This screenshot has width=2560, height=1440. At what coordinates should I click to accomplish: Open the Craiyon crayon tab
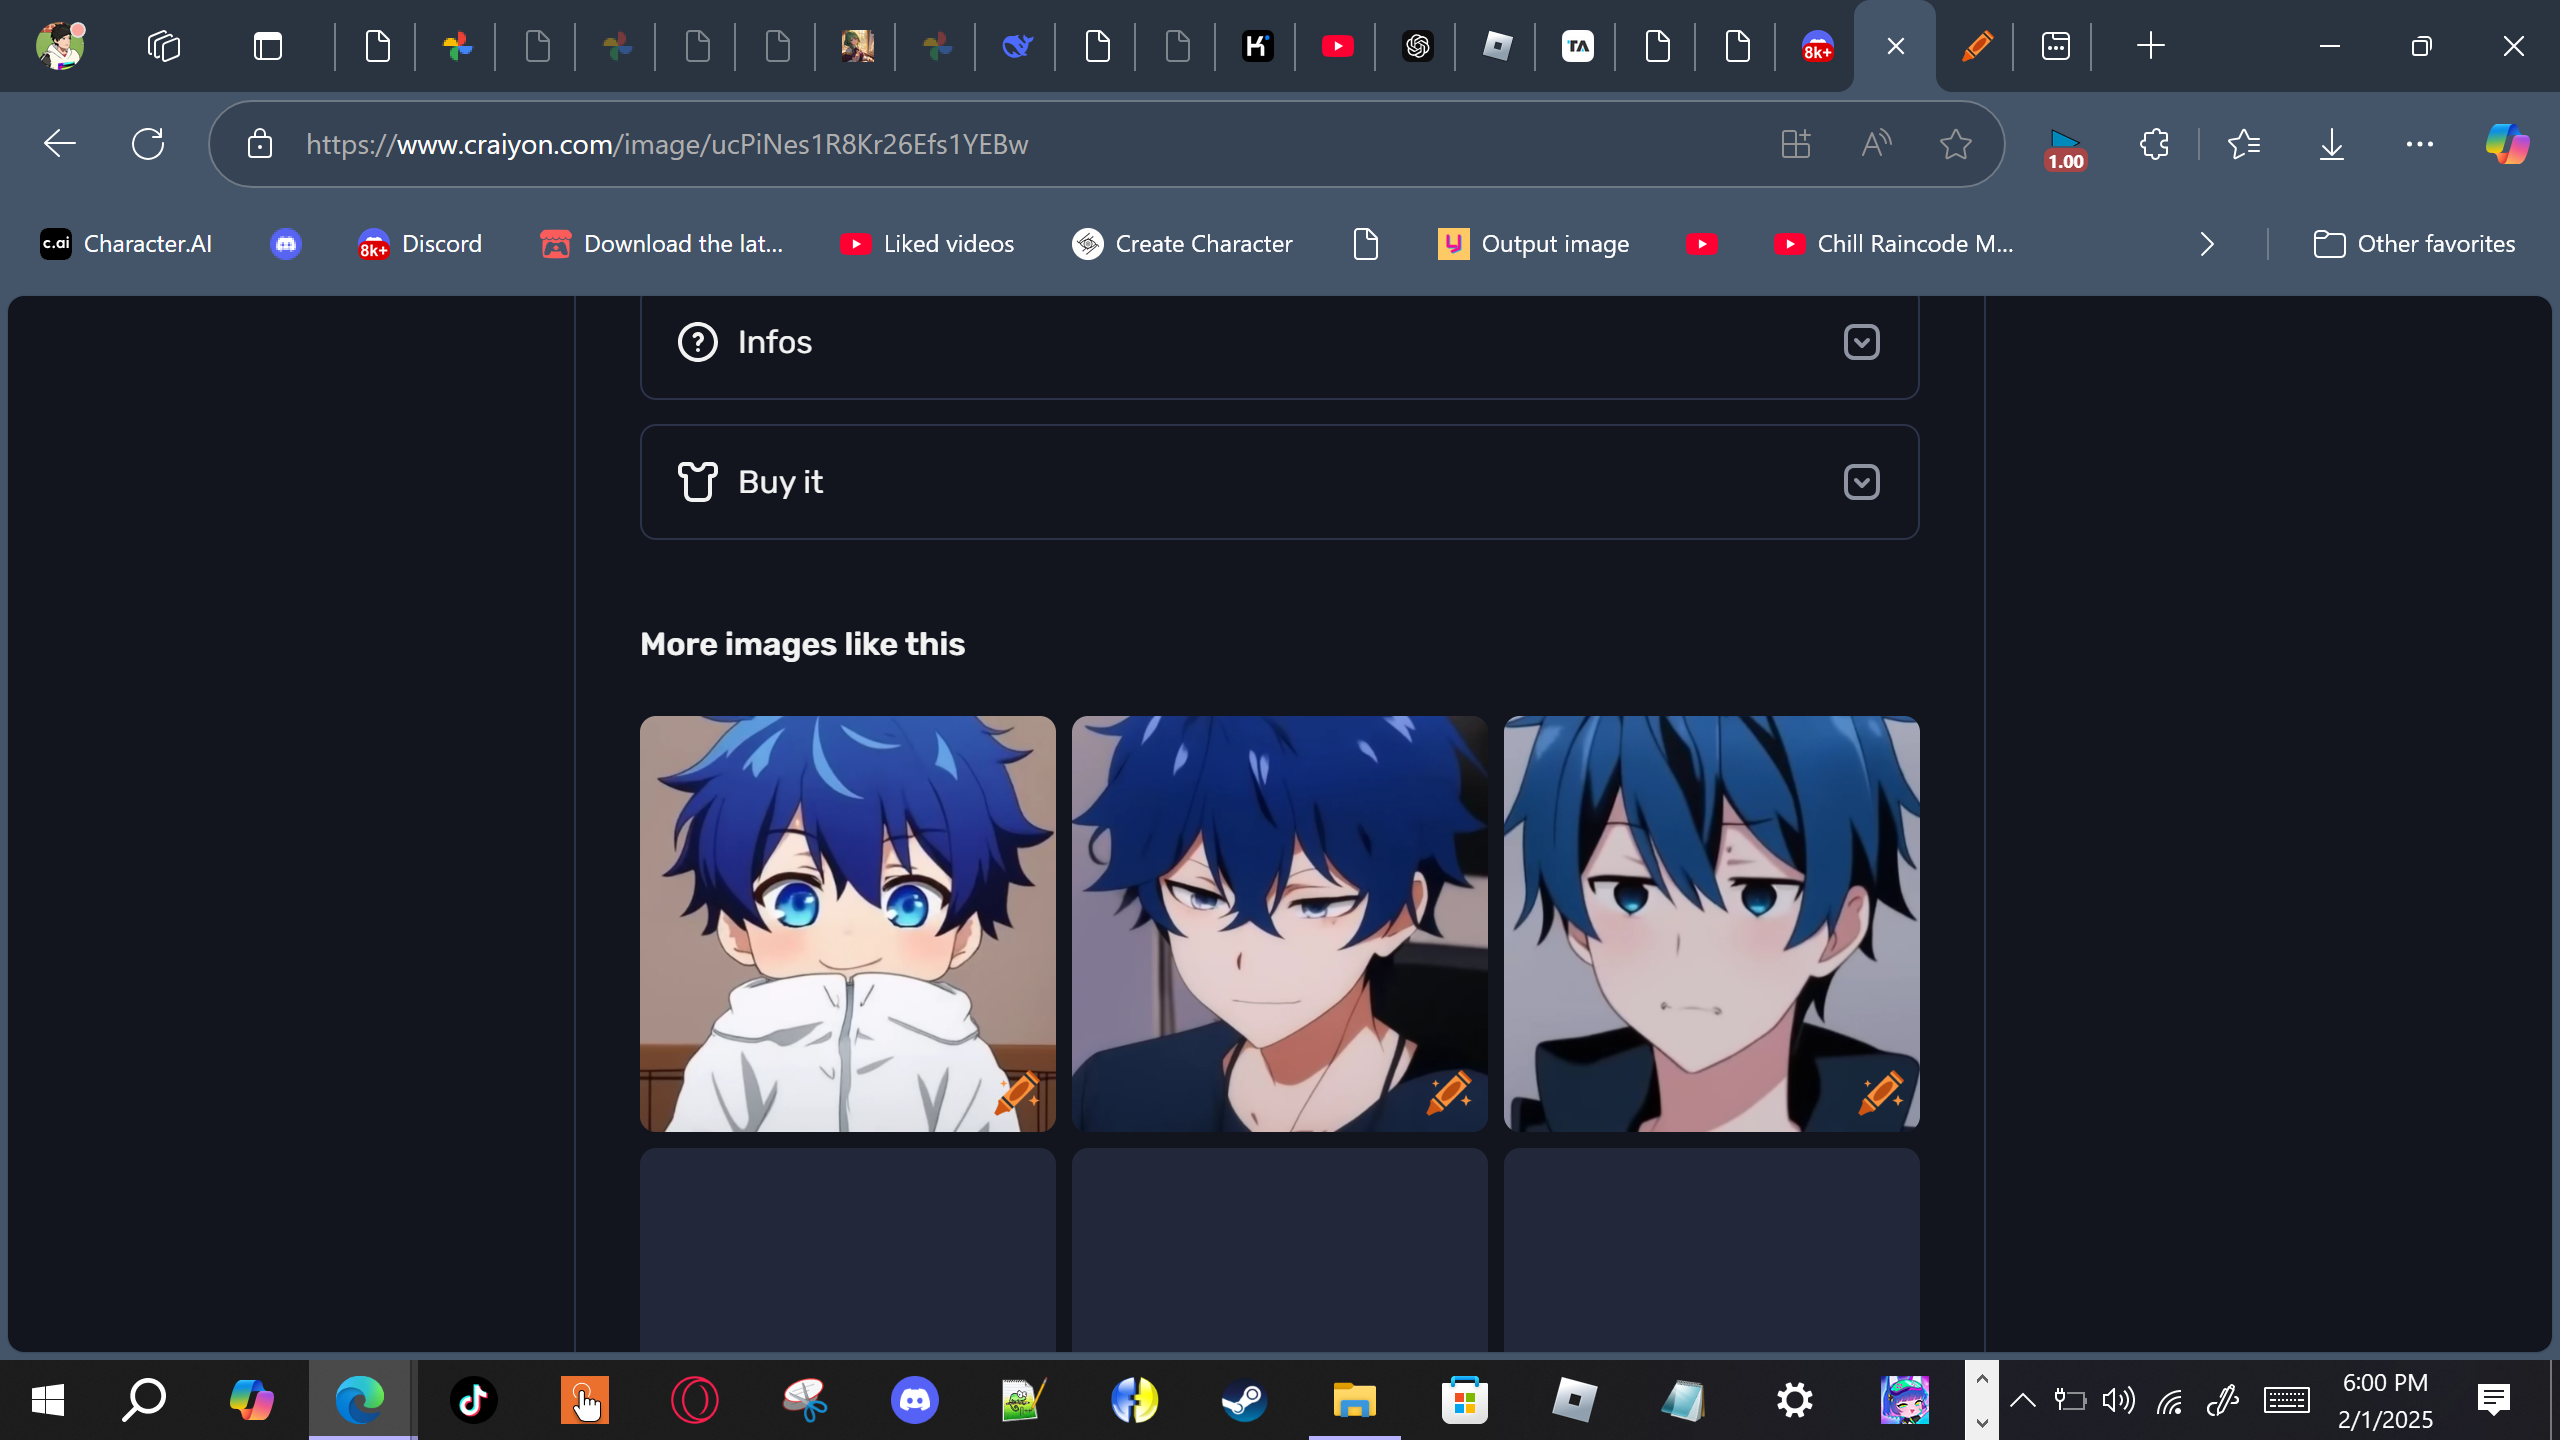[x=1976, y=46]
